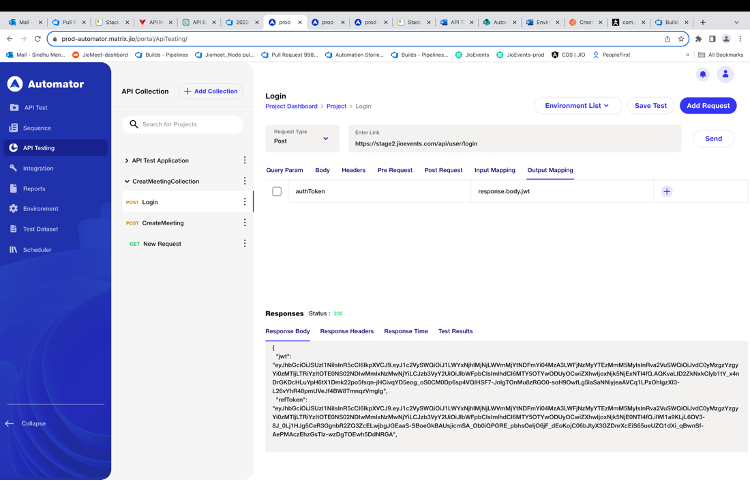
Task: Click the Collapse arrow icon
Action: coord(9,423)
